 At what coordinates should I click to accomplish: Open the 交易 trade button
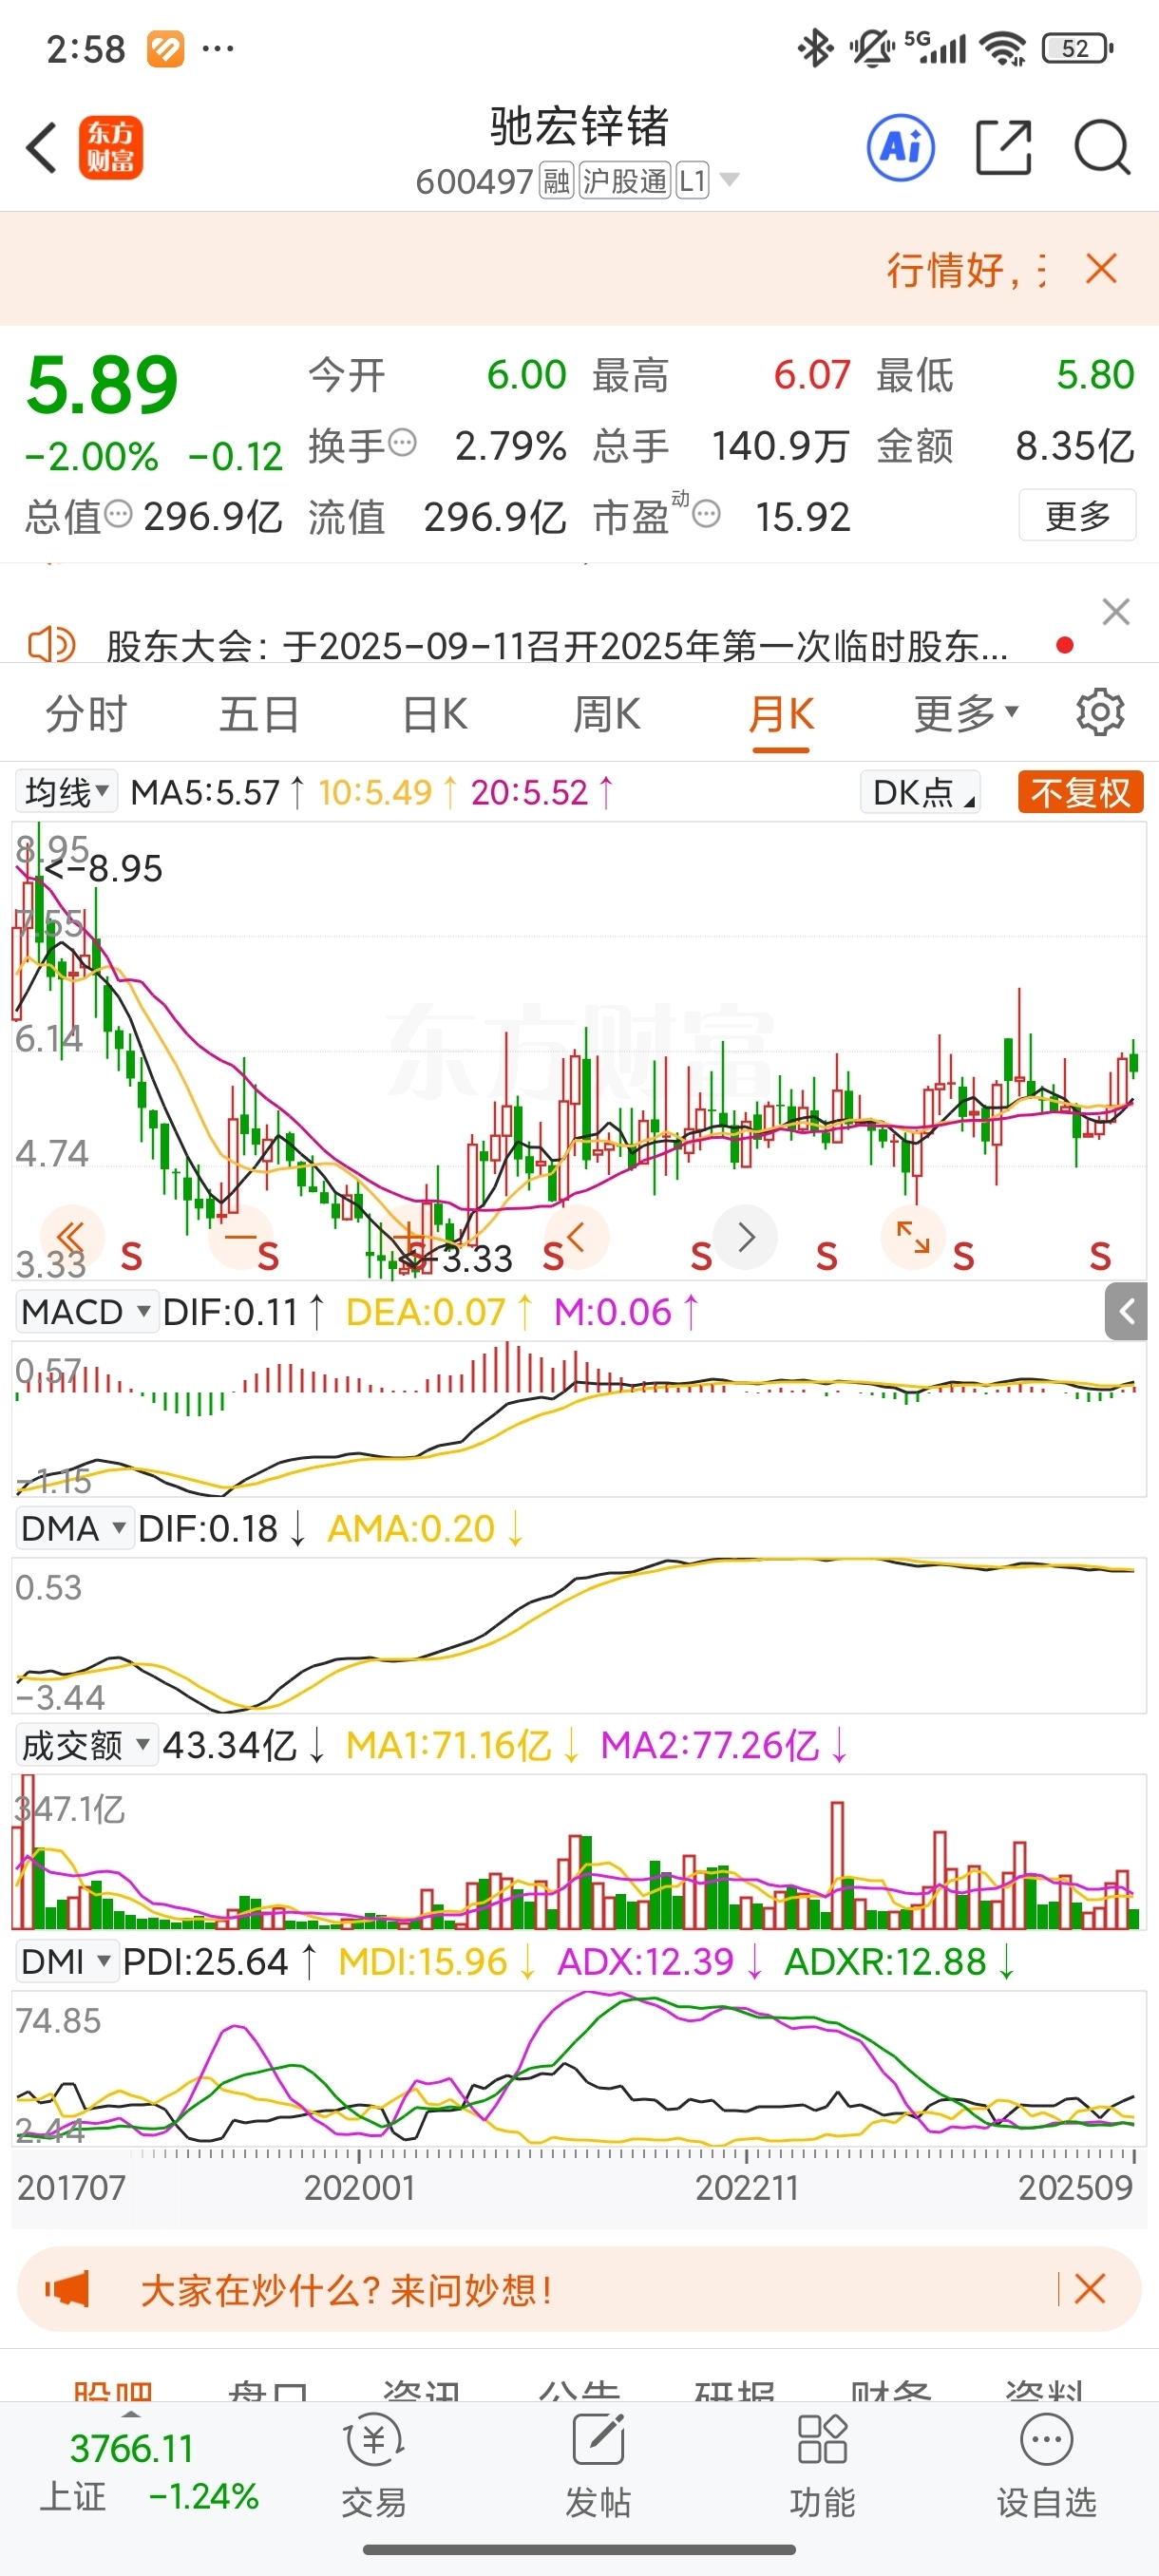(374, 2465)
